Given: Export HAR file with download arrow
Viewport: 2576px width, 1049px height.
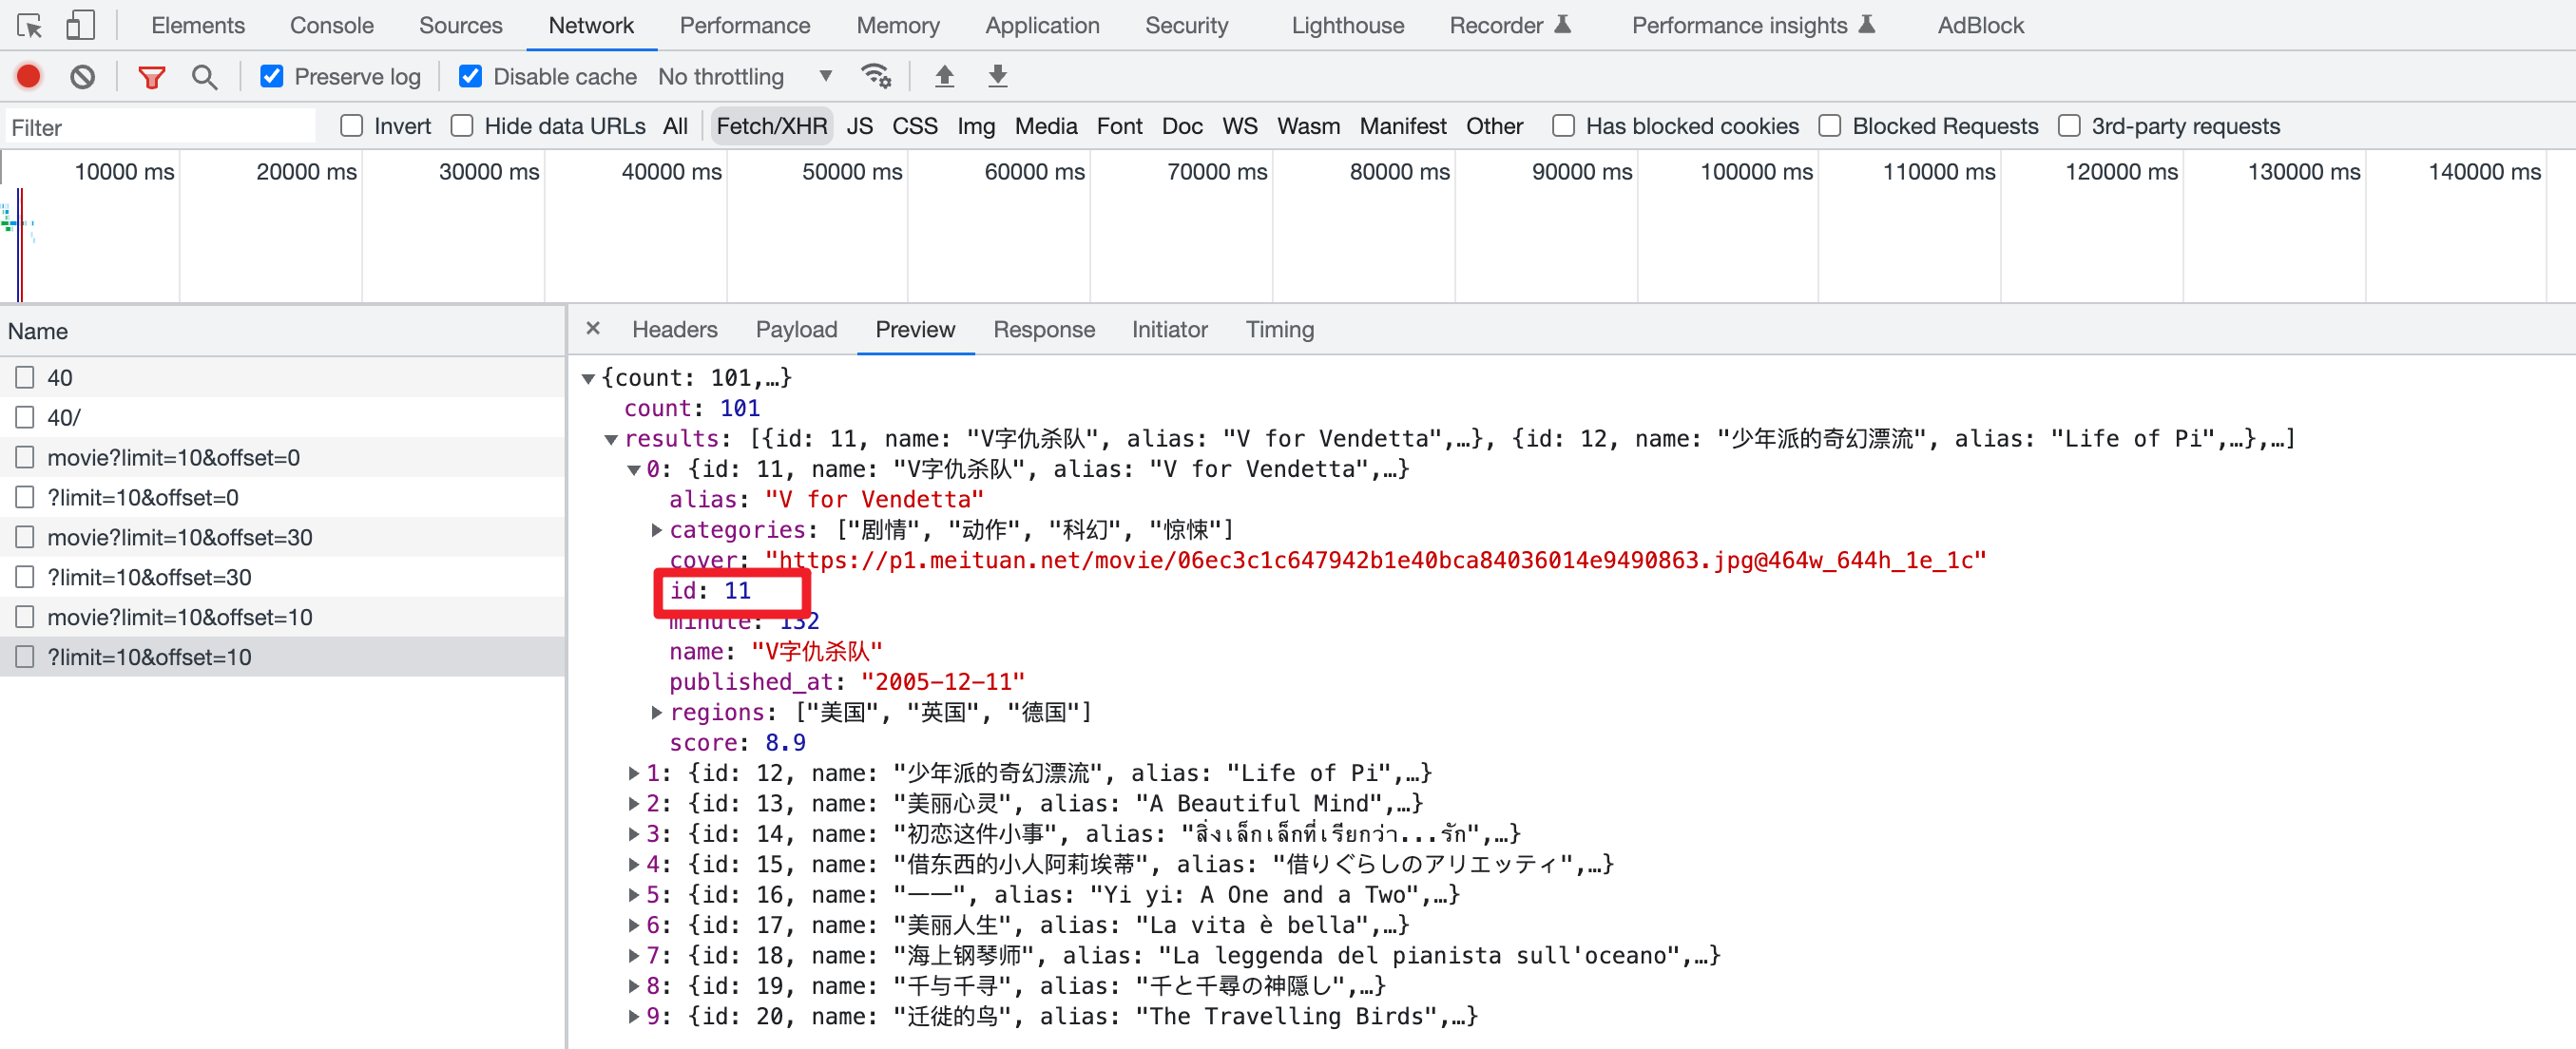Looking at the screenshot, I should (998, 76).
